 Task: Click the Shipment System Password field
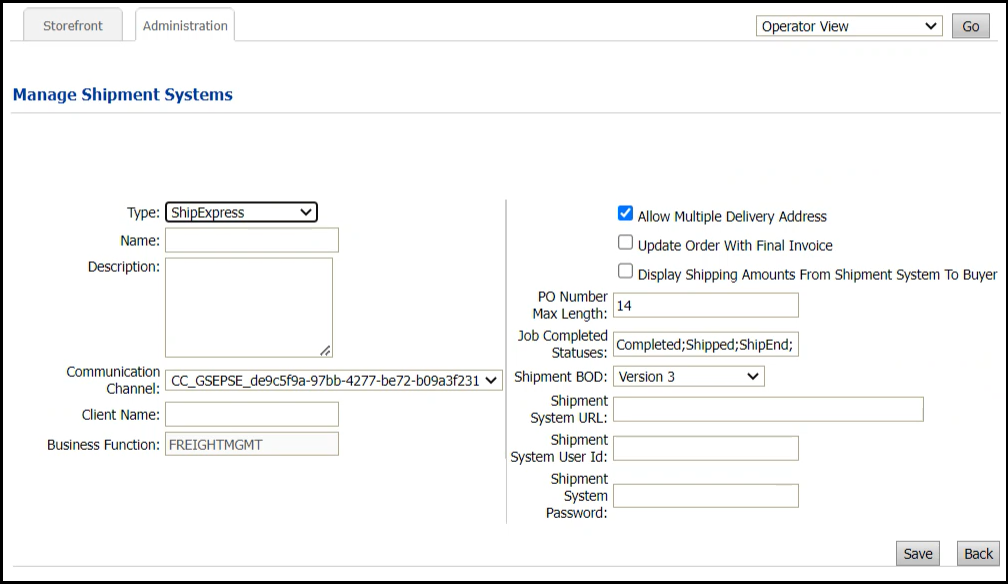pyautogui.click(x=706, y=495)
